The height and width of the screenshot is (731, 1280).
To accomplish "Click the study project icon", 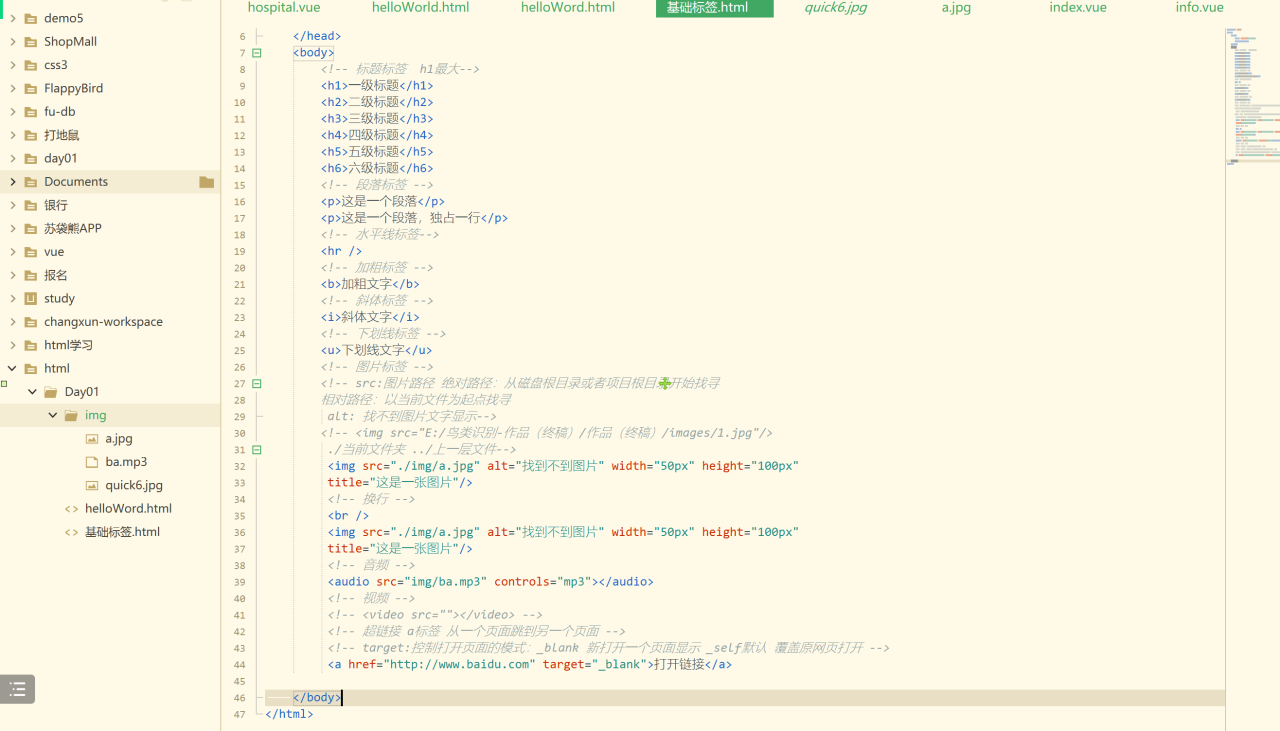I will point(31,298).
